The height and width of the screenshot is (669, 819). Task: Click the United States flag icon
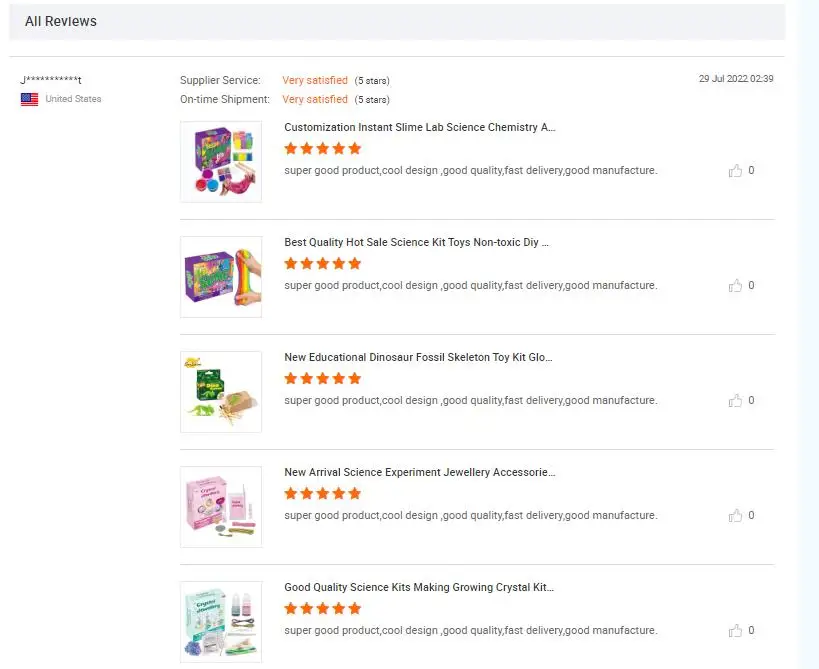pyautogui.click(x=30, y=99)
